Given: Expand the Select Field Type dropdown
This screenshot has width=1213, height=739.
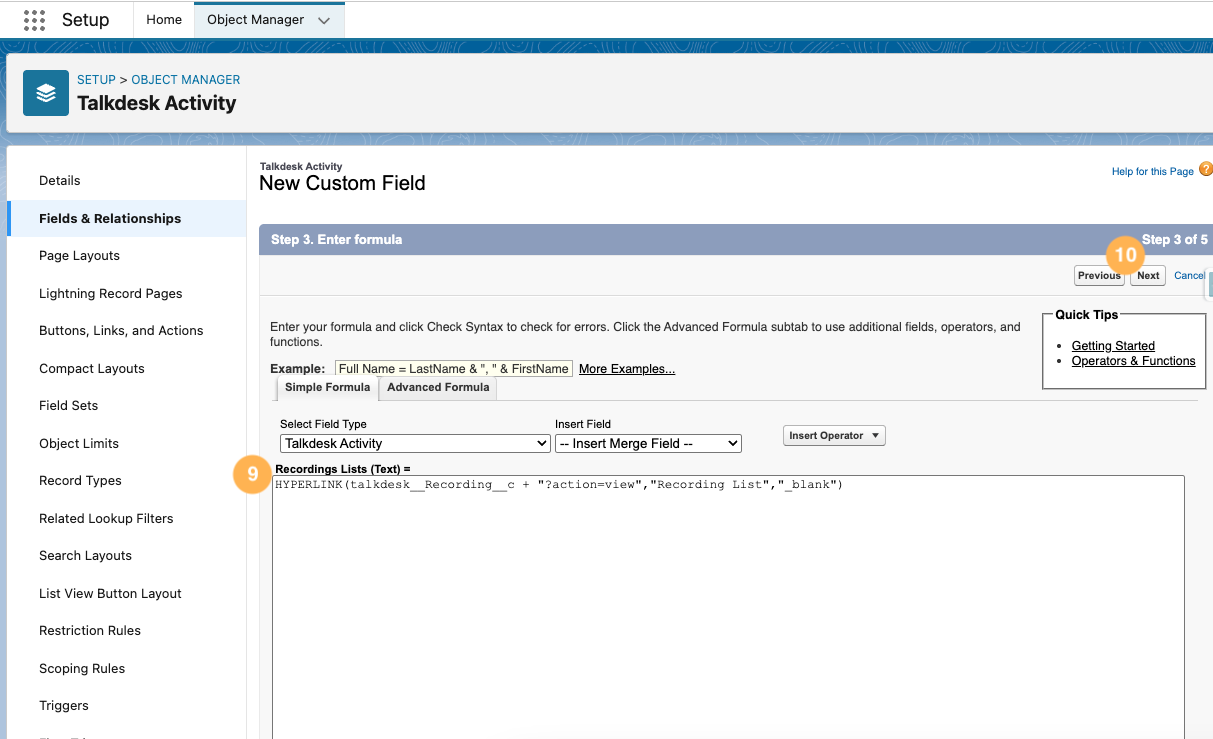Looking at the screenshot, I should click(415, 443).
